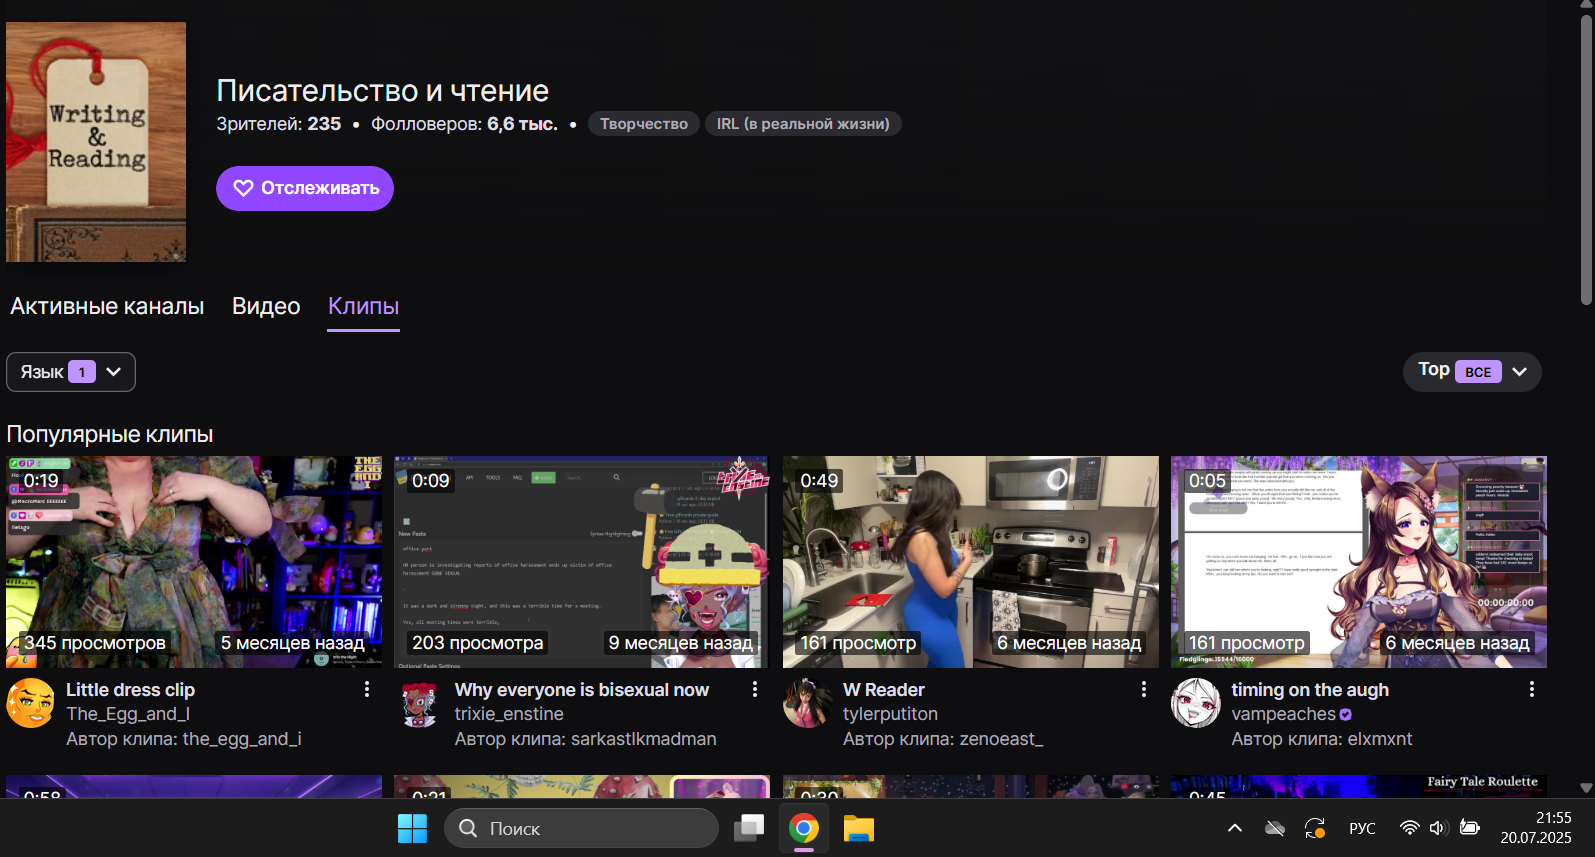Screen dimensions: 1595x857
Task: Click the taskbar Поиск search field
Action: click(x=581, y=828)
